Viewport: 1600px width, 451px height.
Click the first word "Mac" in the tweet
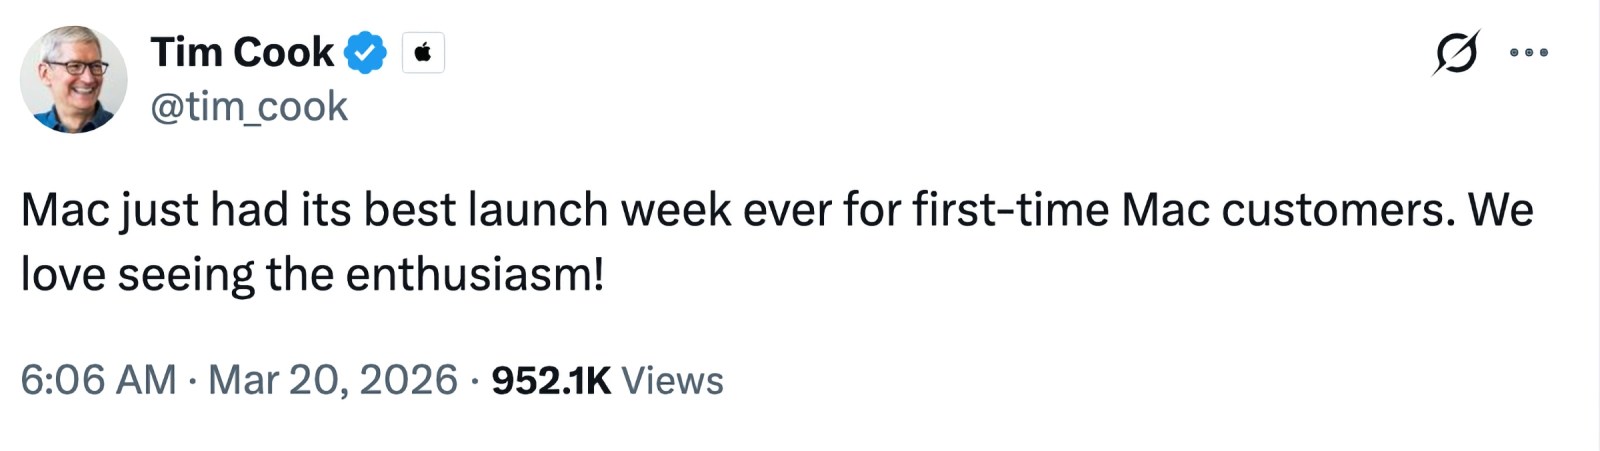(x=64, y=210)
